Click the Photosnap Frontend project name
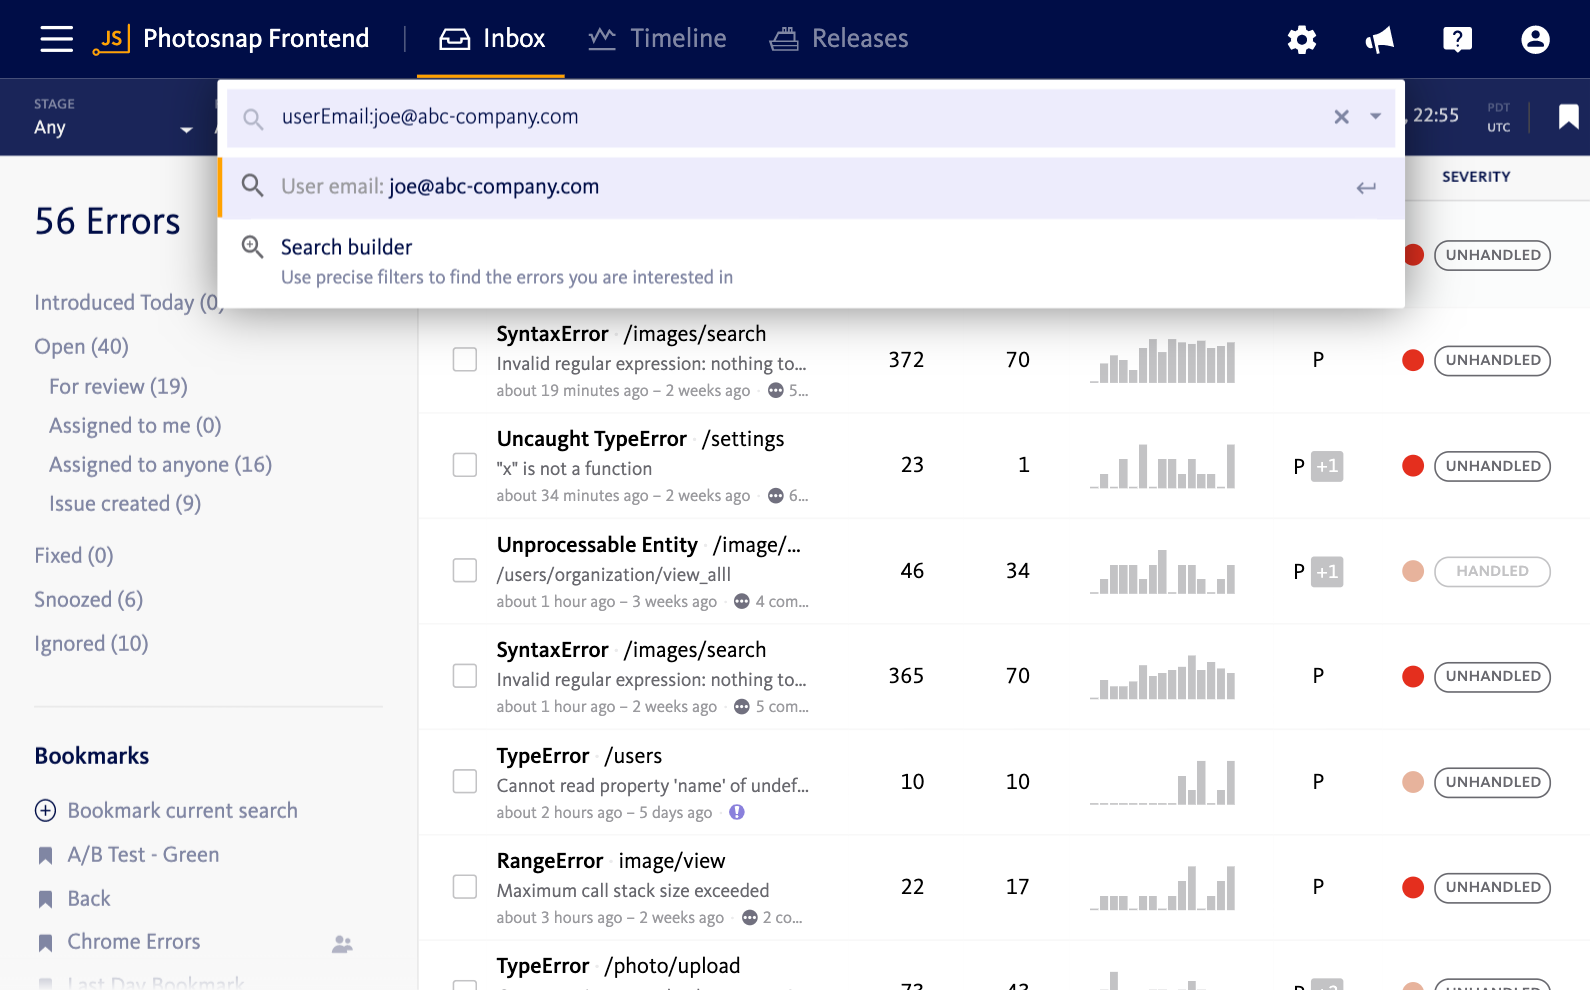Screen dimensions: 1590x990 pos(256,39)
